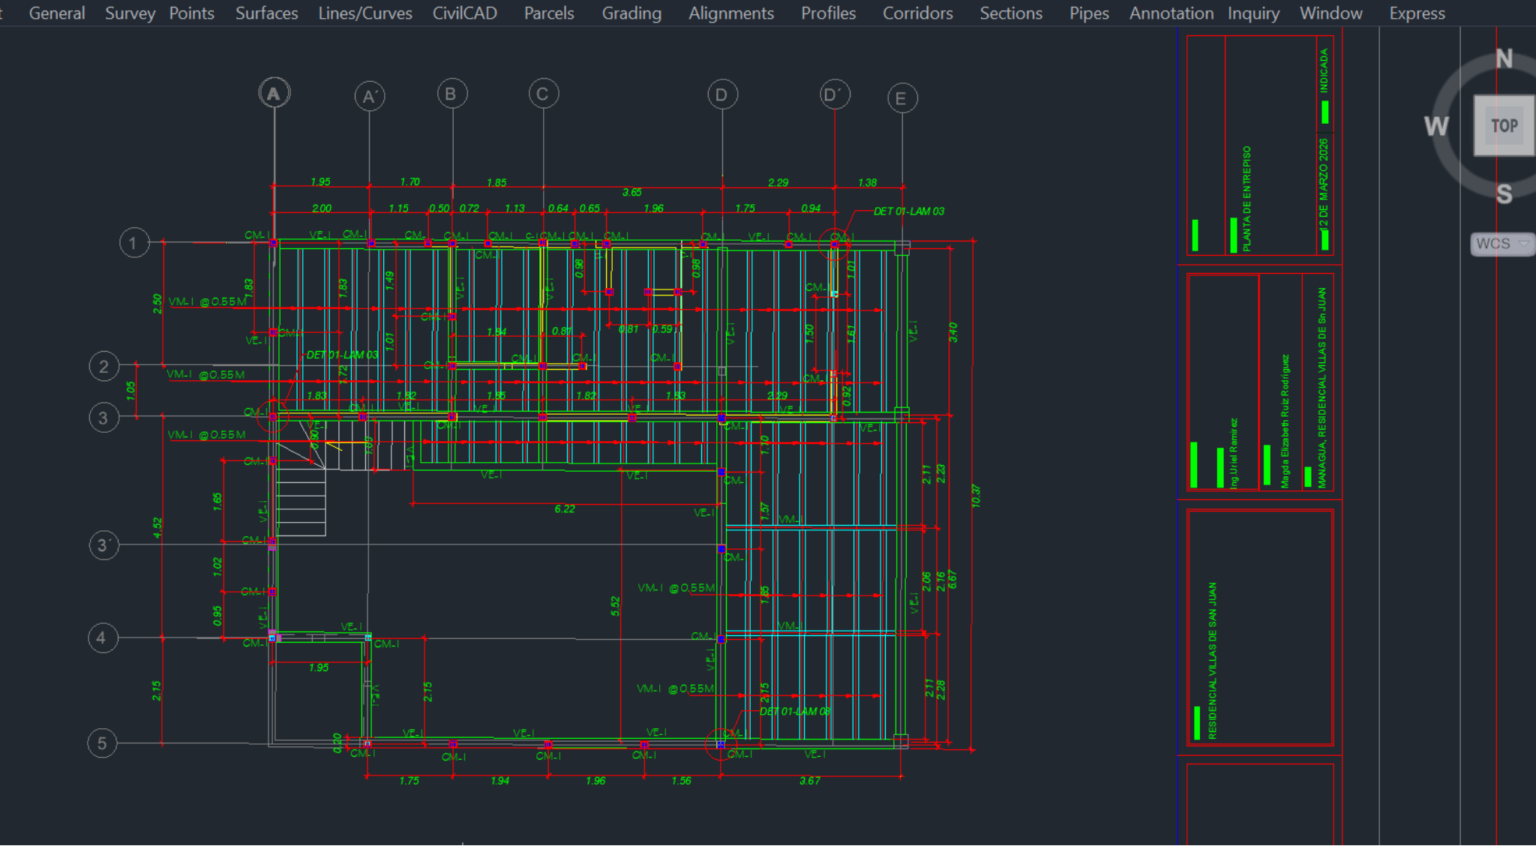Select the 6.22 dimension text in plan

pyautogui.click(x=565, y=509)
